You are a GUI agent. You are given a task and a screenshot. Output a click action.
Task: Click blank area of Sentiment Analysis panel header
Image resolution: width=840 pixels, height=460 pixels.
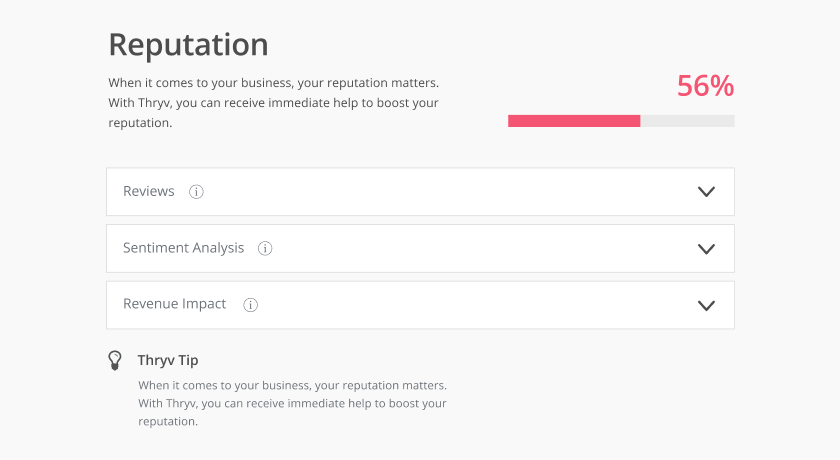(482, 248)
